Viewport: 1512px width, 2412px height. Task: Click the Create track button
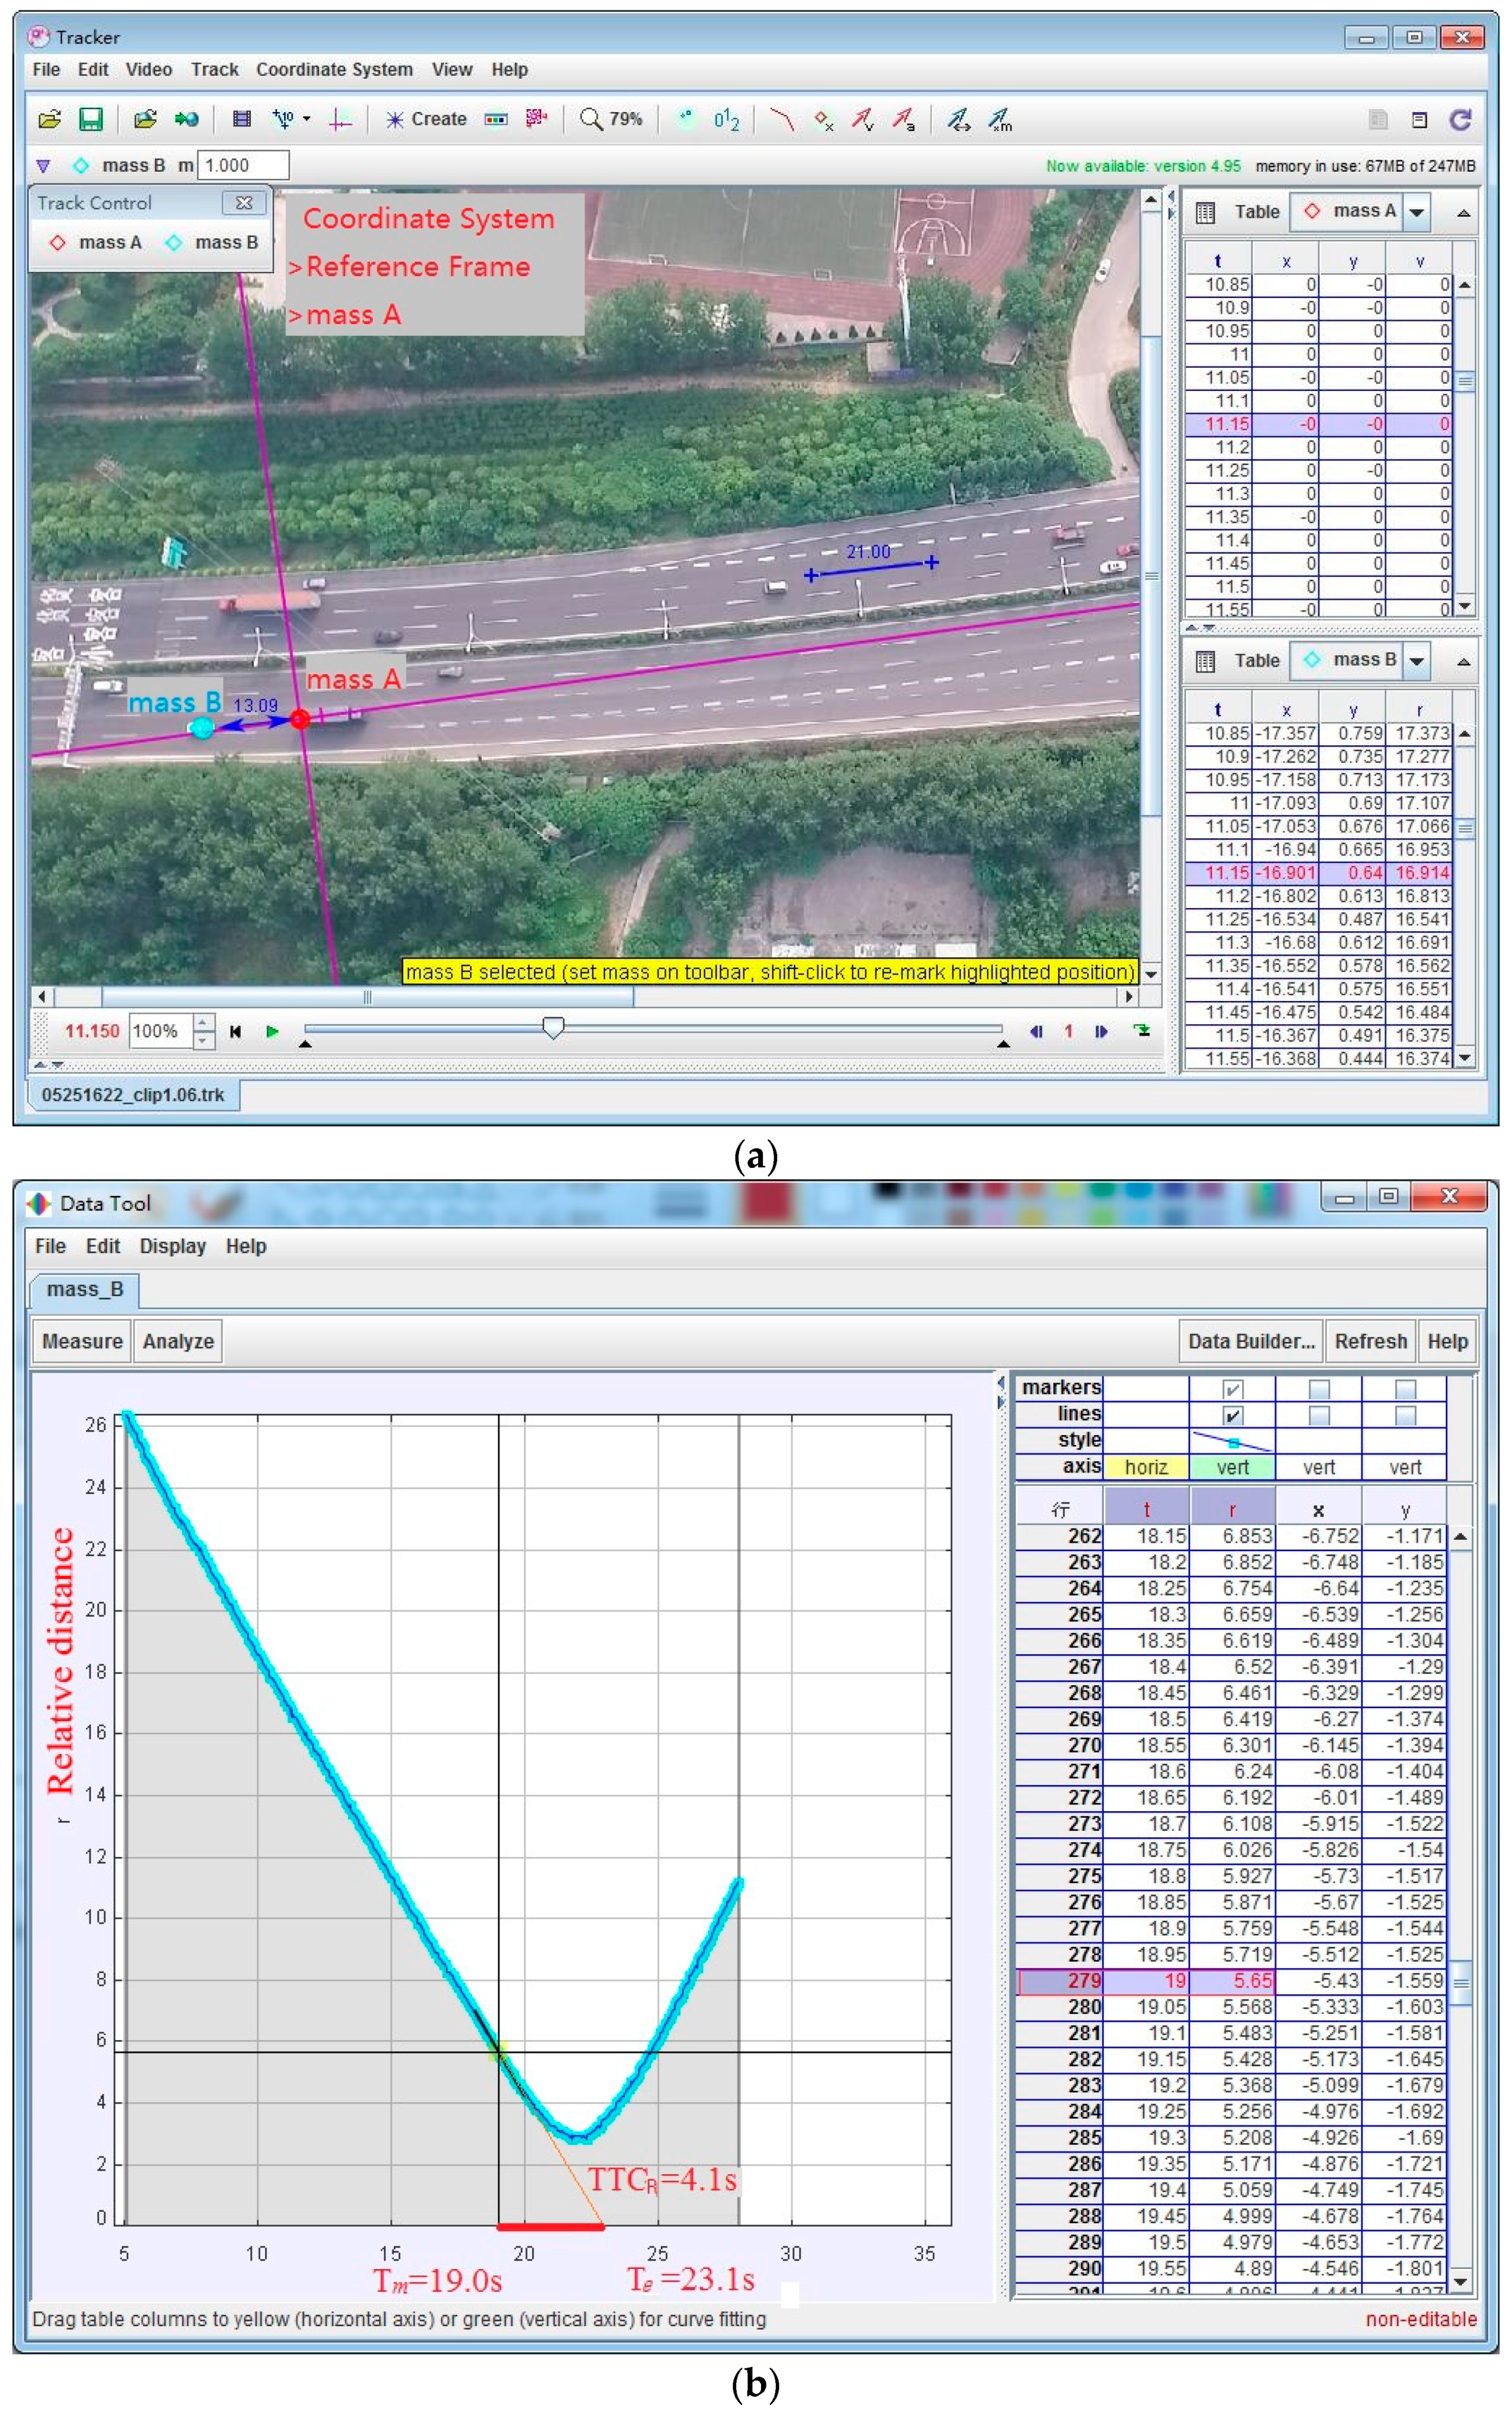427,120
